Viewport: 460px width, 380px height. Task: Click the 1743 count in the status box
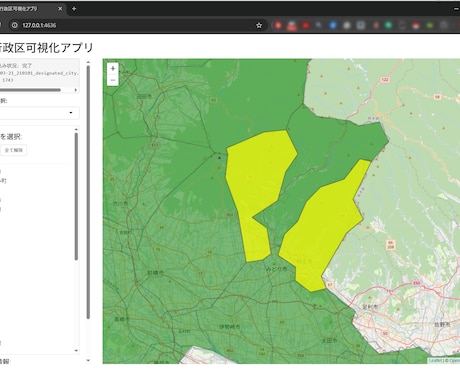coord(8,80)
